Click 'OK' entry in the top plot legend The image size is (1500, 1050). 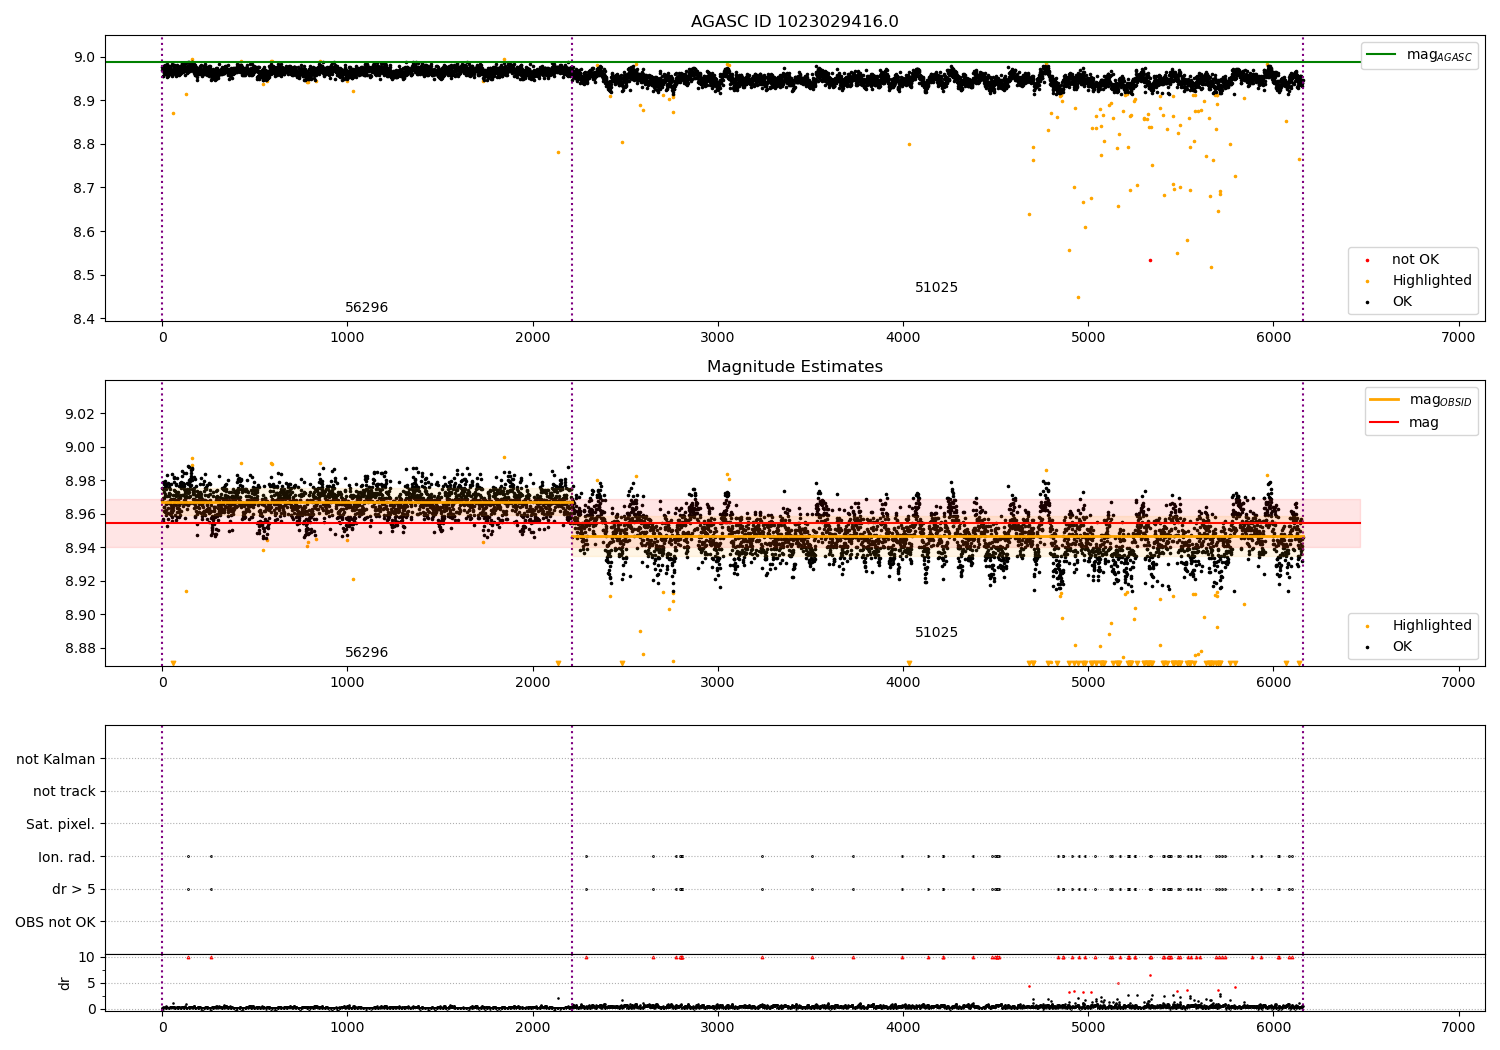(x=1402, y=302)
